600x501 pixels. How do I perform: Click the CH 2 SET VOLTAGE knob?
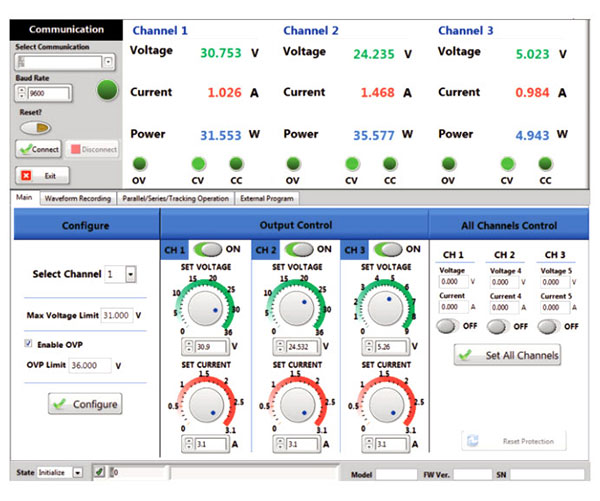coord(296,308)
